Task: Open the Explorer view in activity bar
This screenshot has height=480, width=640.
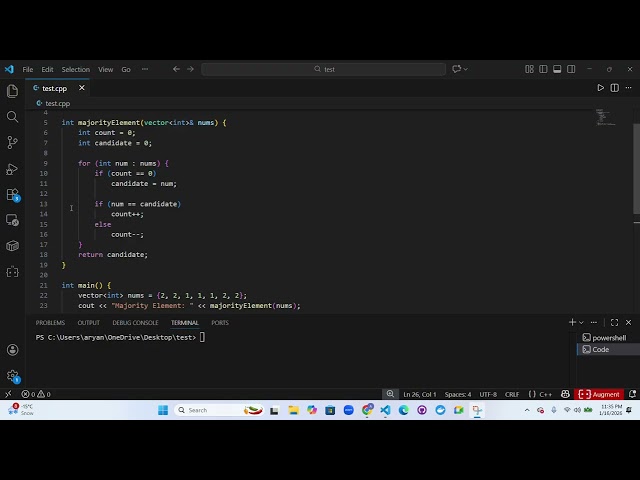Action: click(12, 91)
